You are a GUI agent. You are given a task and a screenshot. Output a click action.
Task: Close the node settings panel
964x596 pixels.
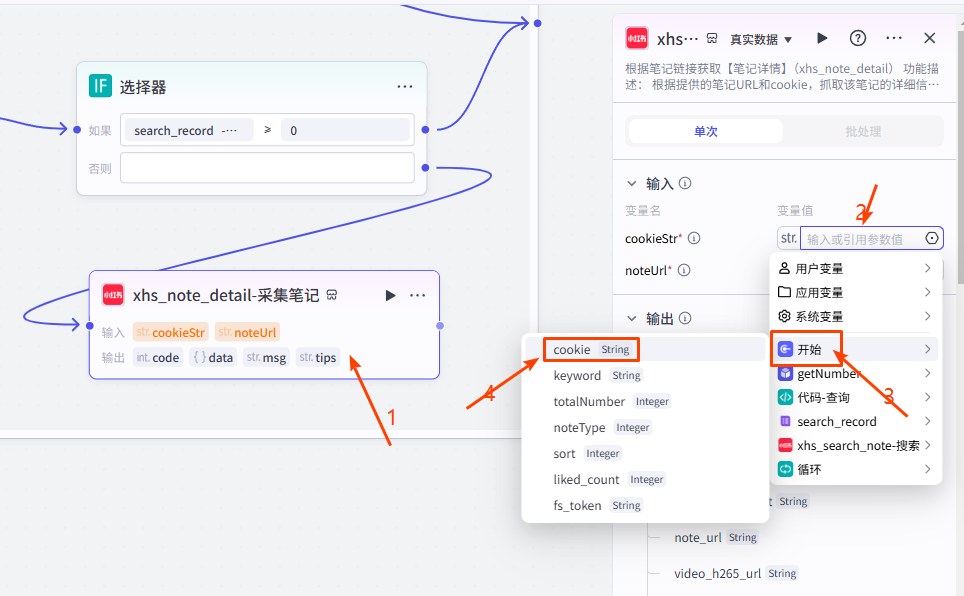click(x=929, y=38)
